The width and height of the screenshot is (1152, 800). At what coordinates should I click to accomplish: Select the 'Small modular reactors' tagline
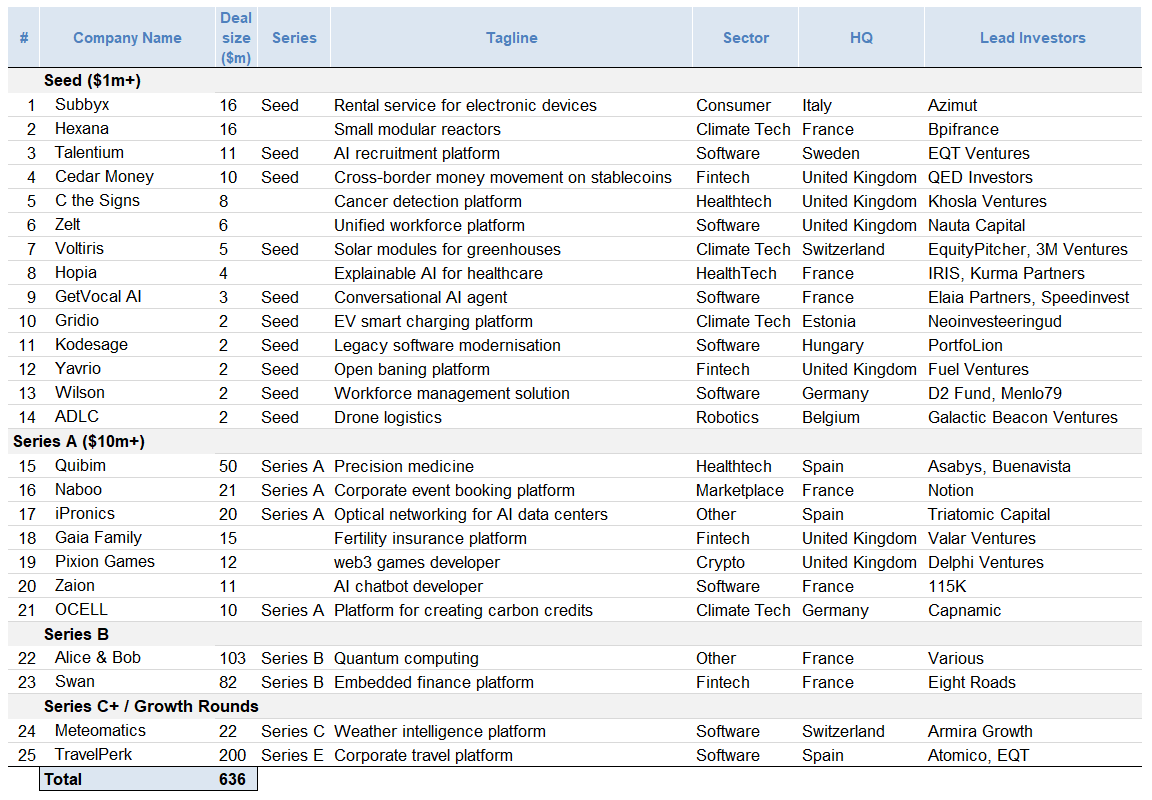click(x=417, y=129)
